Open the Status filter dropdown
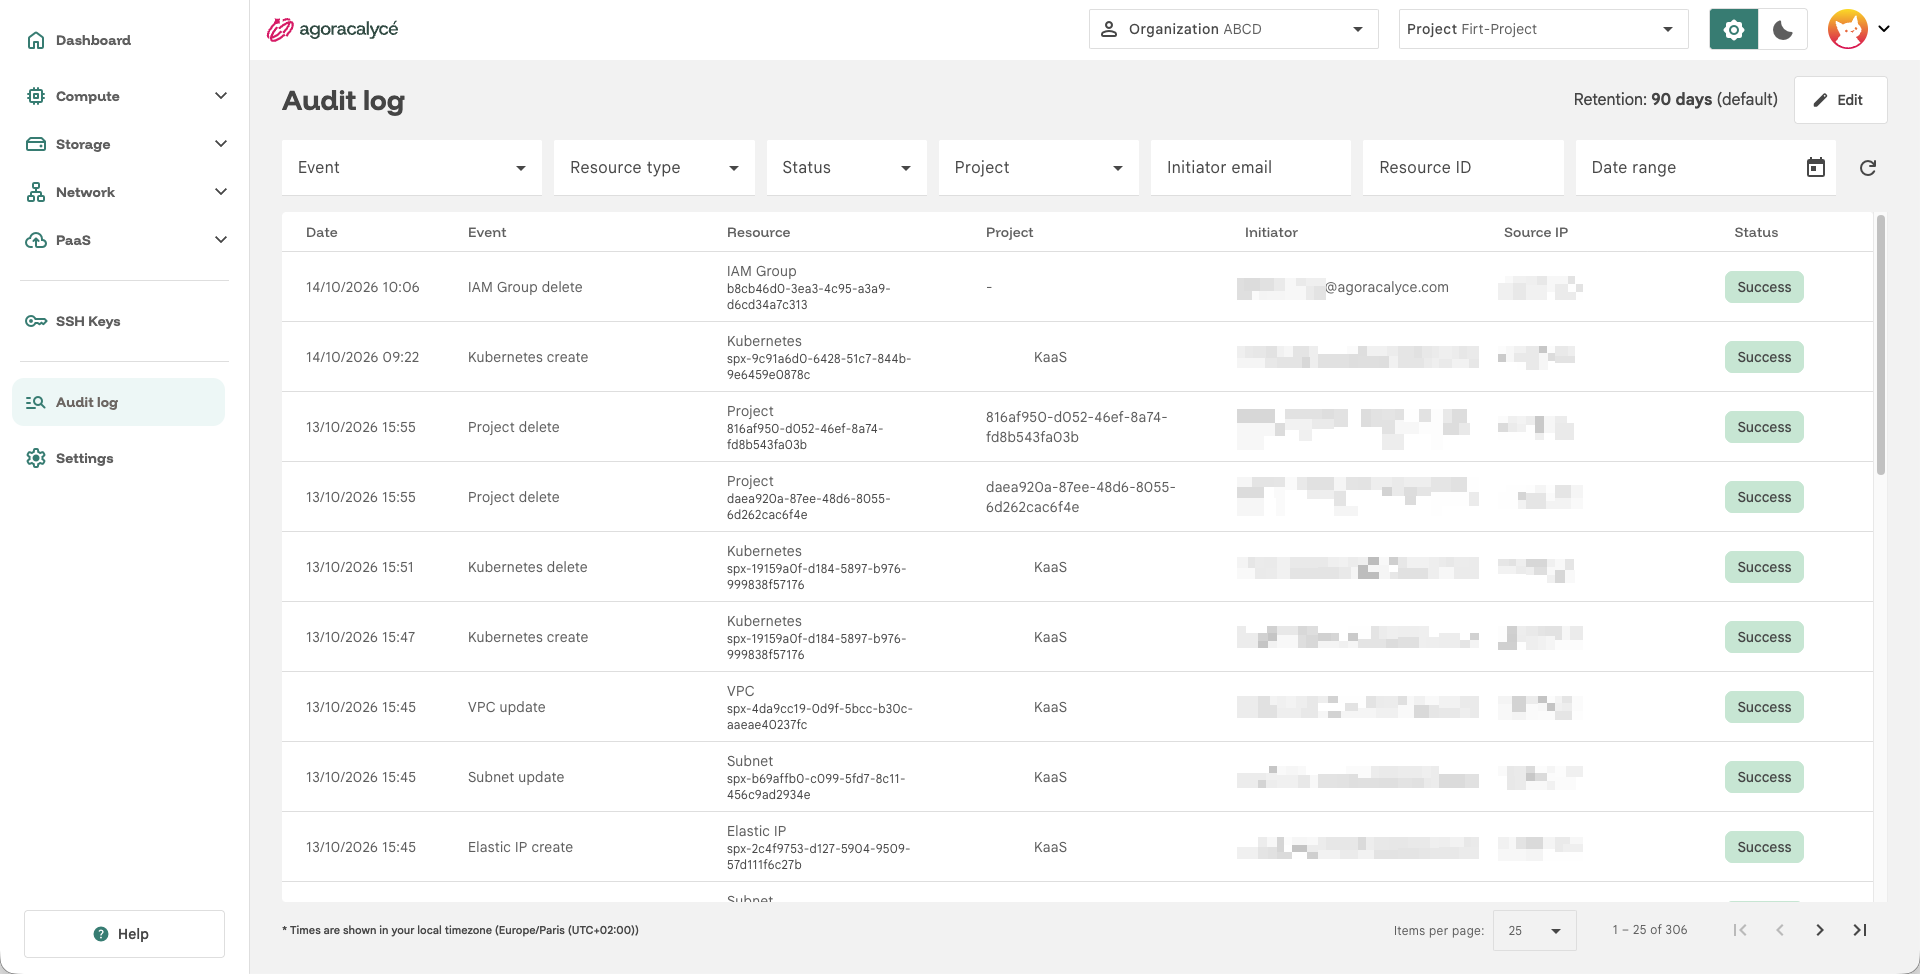The height and width of the screenshot is (974, 1920). pyautogui.click(x=846, y=167)
